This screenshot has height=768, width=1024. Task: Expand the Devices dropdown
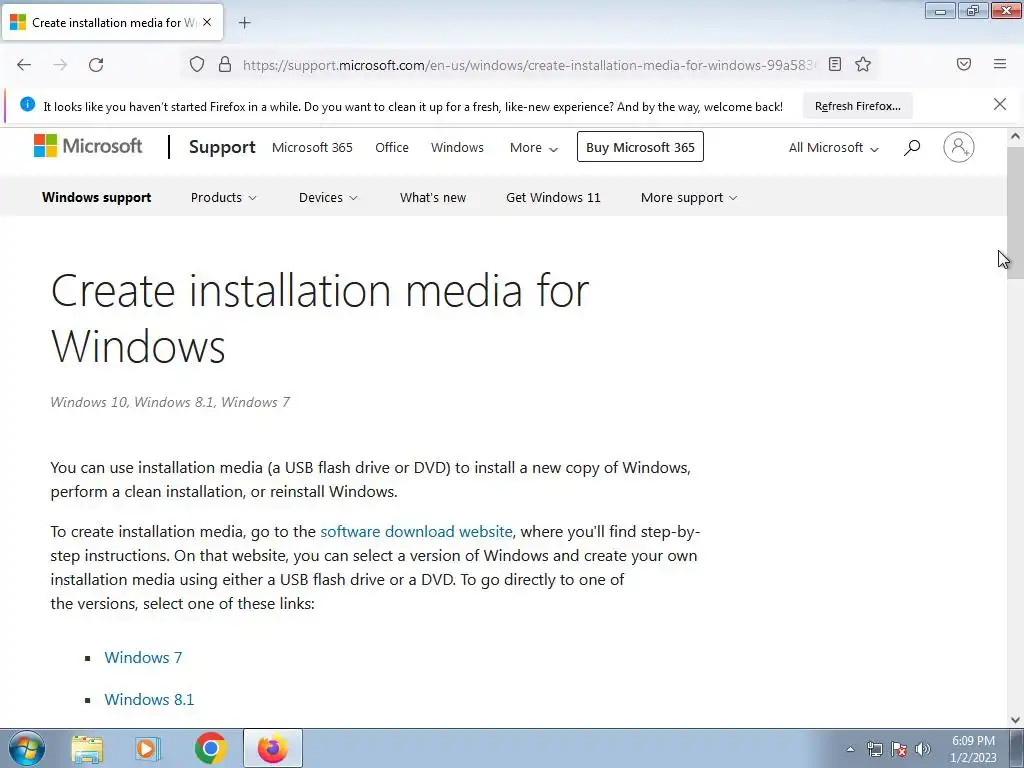328,197
